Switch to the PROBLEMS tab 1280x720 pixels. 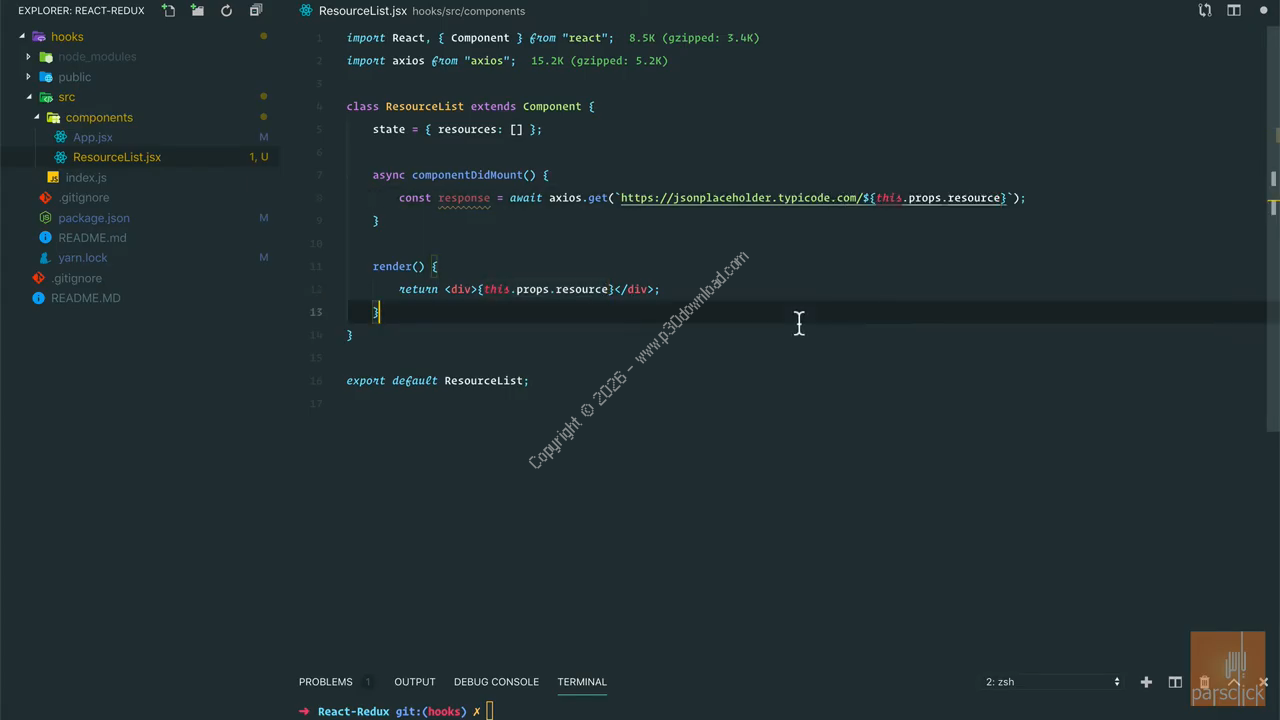pos(325,682)
